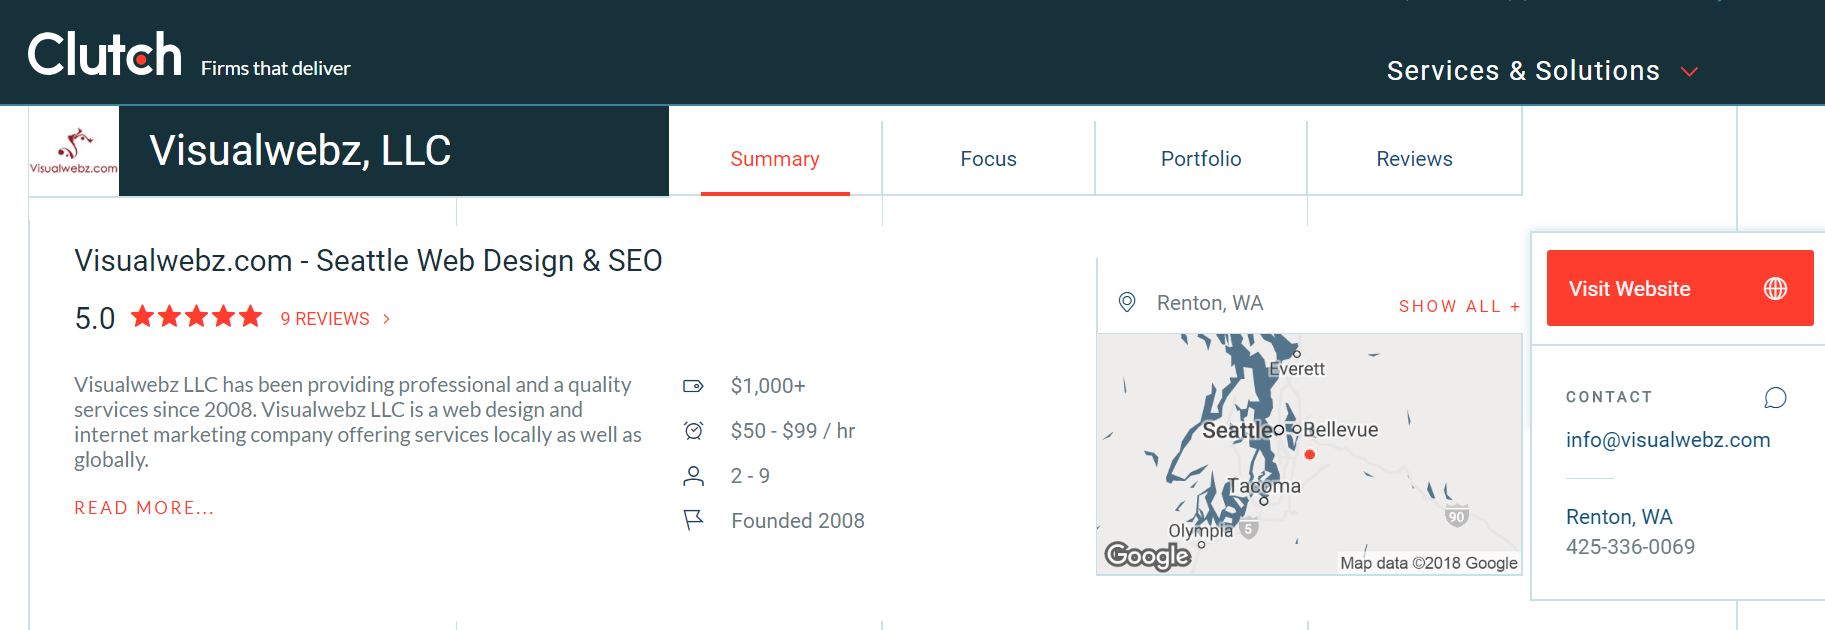Switch to the Focus tab
This screenshot has height=630, width=1825.
[x=988, y=159]
